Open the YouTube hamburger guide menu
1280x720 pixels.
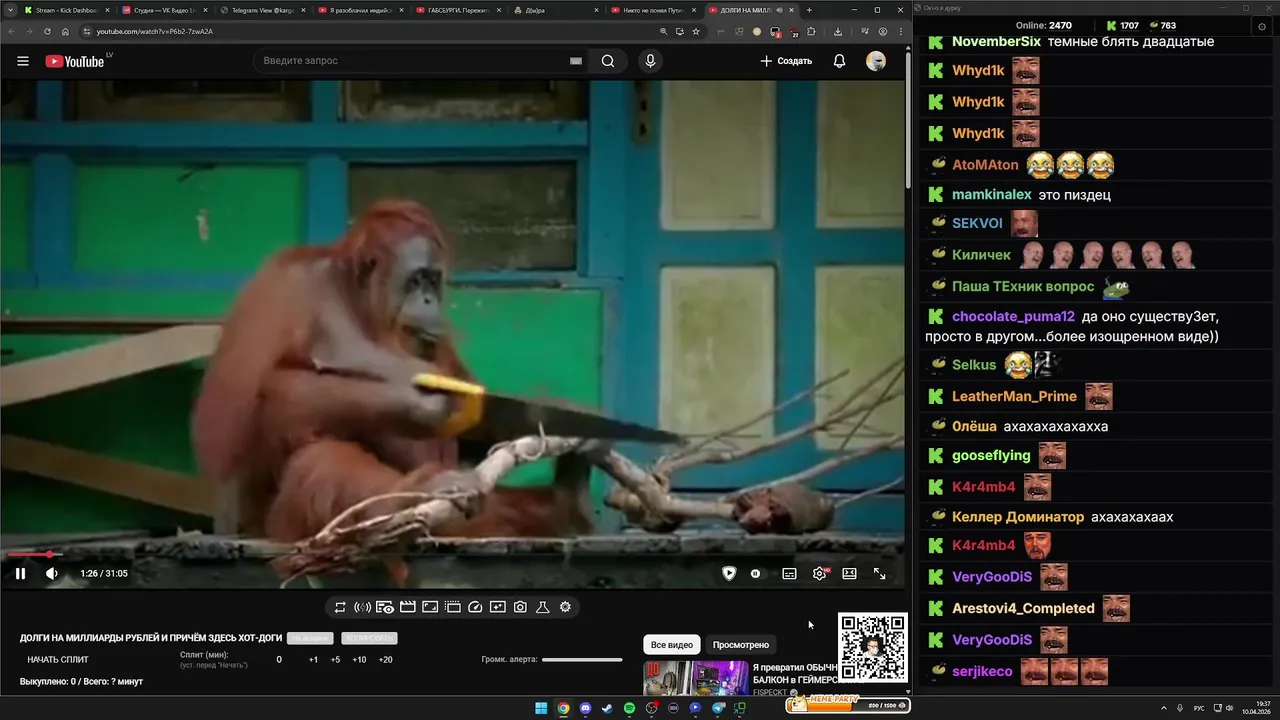(23, 61)
